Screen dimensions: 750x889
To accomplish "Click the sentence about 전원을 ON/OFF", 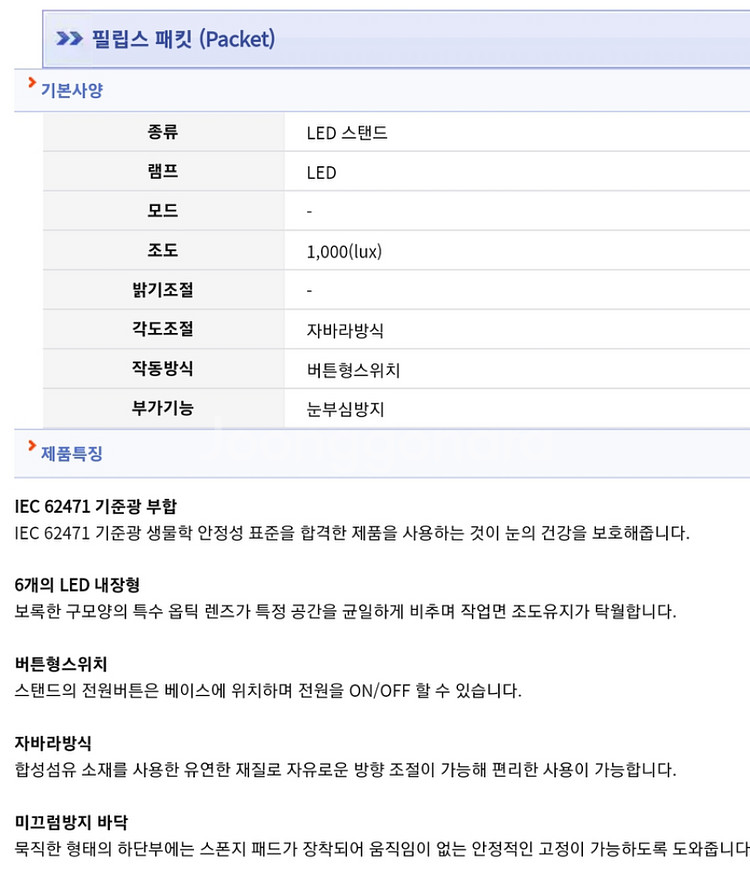I will 268,691.
